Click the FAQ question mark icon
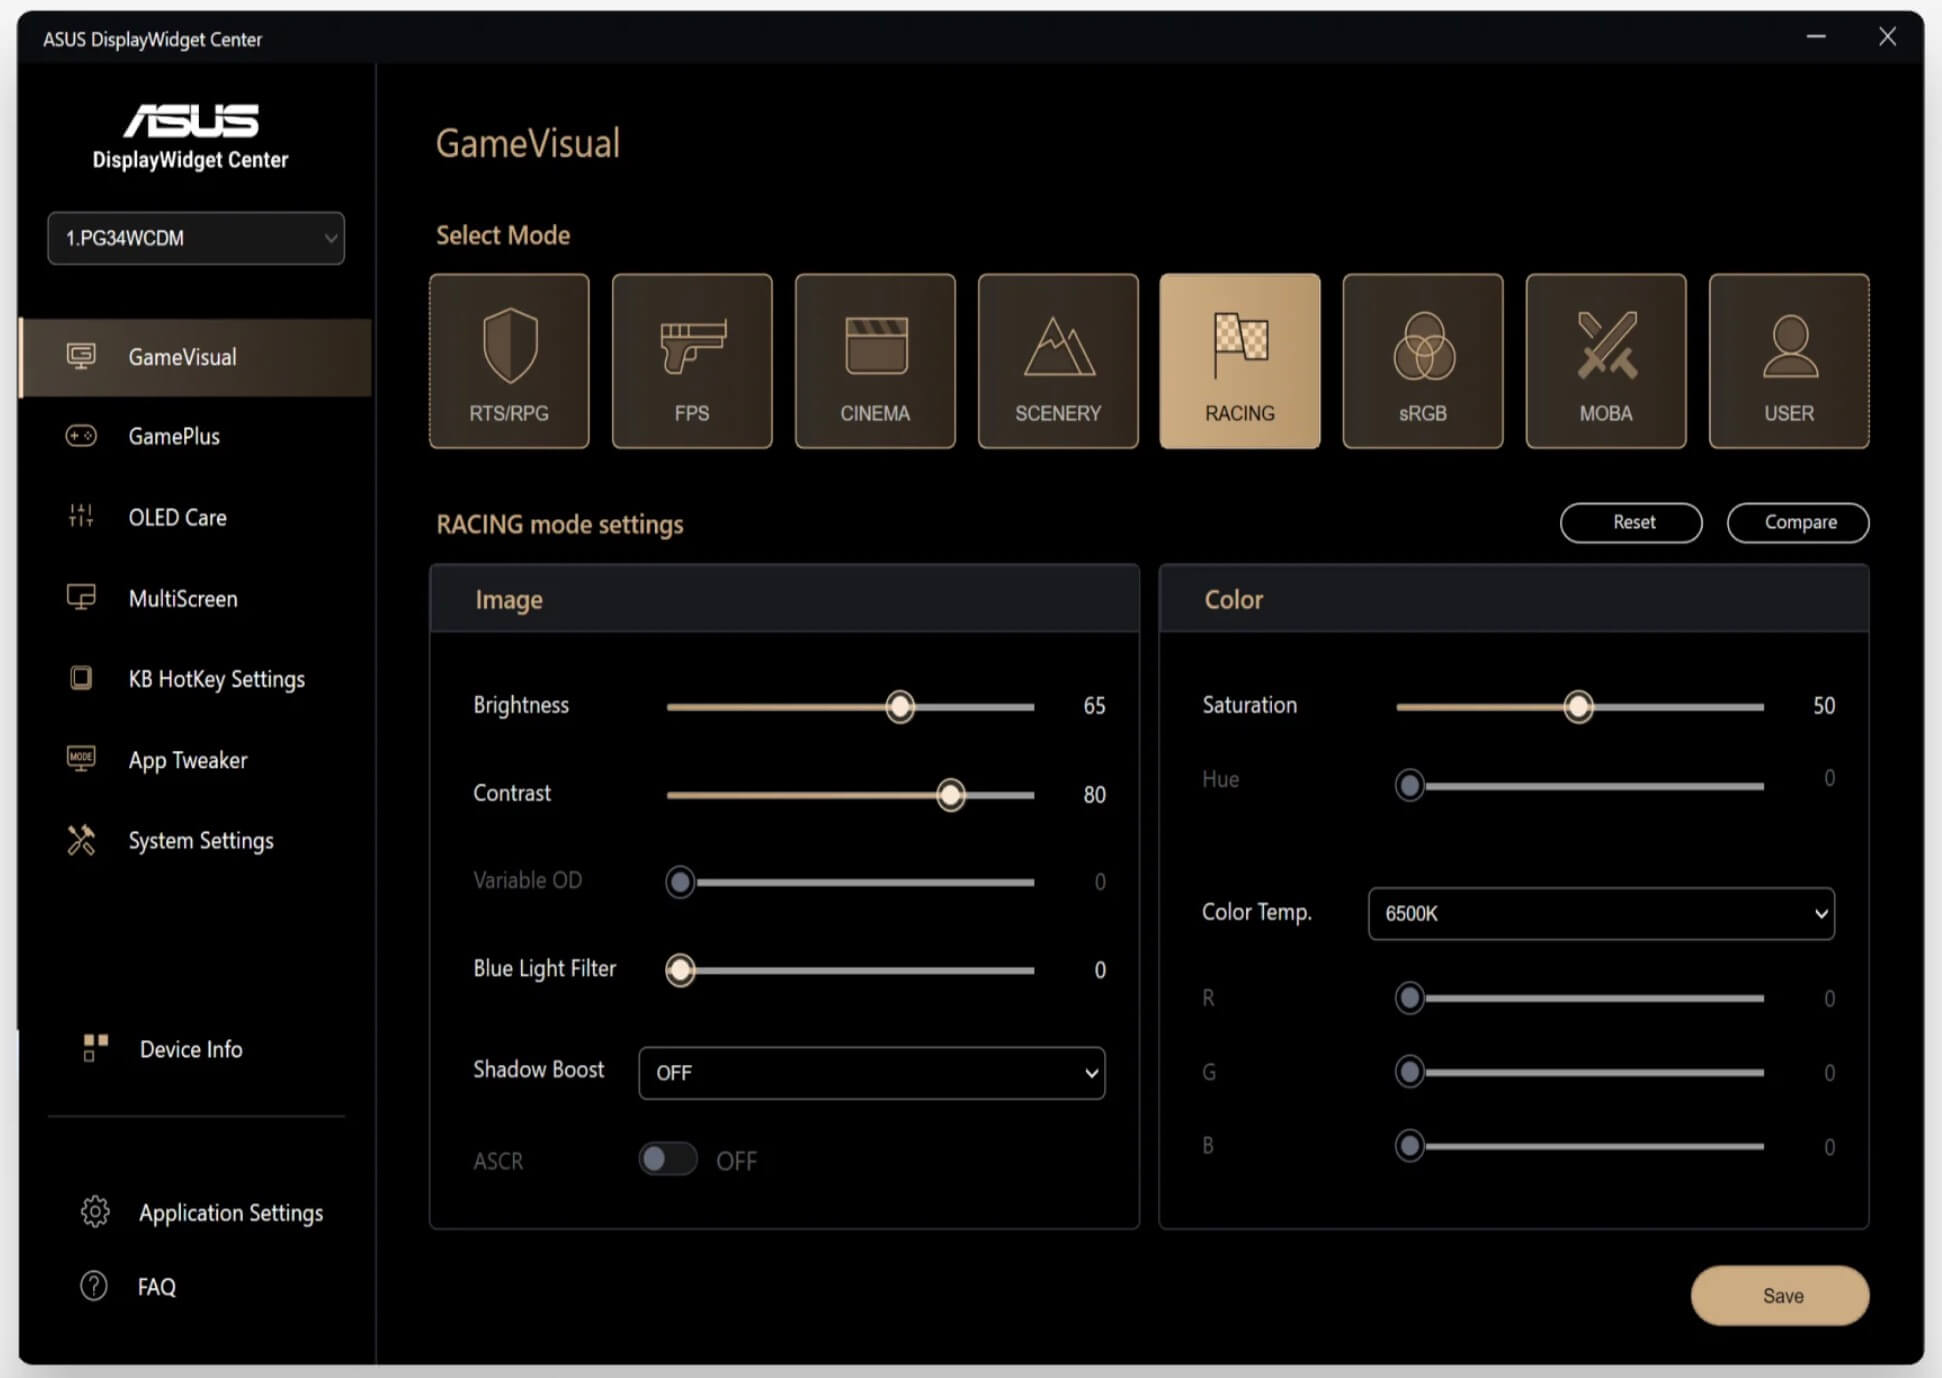The image size is (1942, 1378). (94, 1286)
